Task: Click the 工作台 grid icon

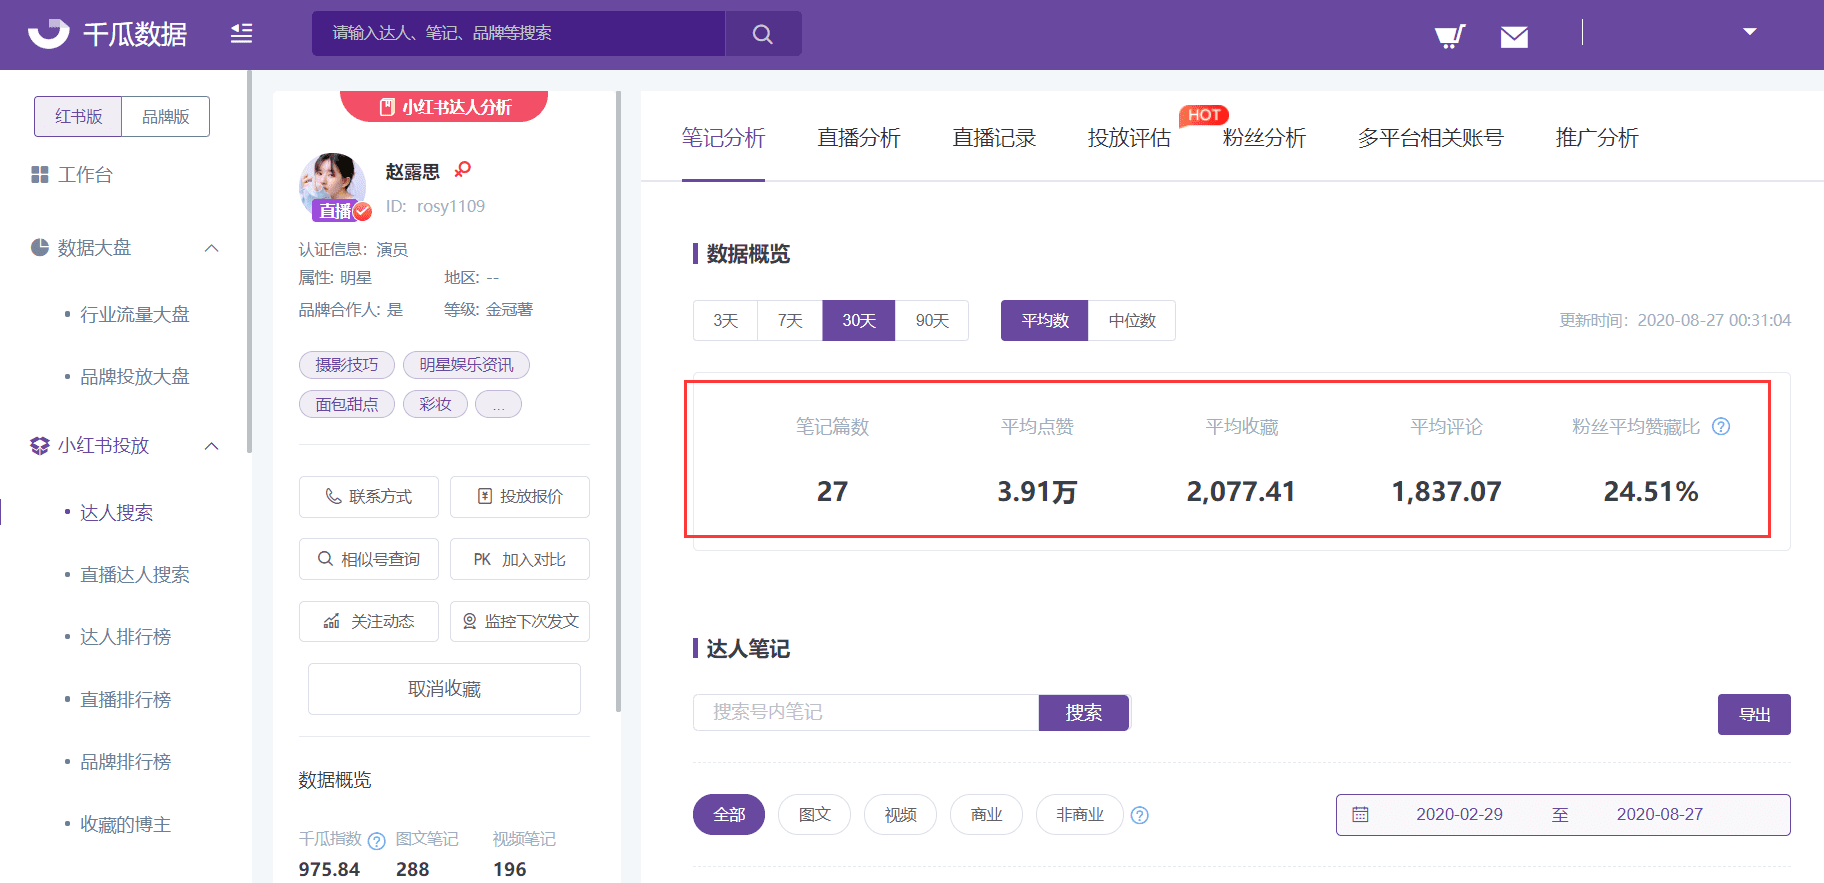Action: pos(40,175)
